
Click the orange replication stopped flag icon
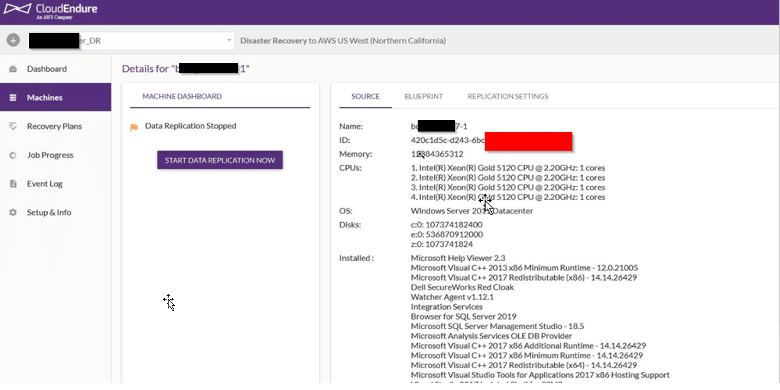coord(134,128)
